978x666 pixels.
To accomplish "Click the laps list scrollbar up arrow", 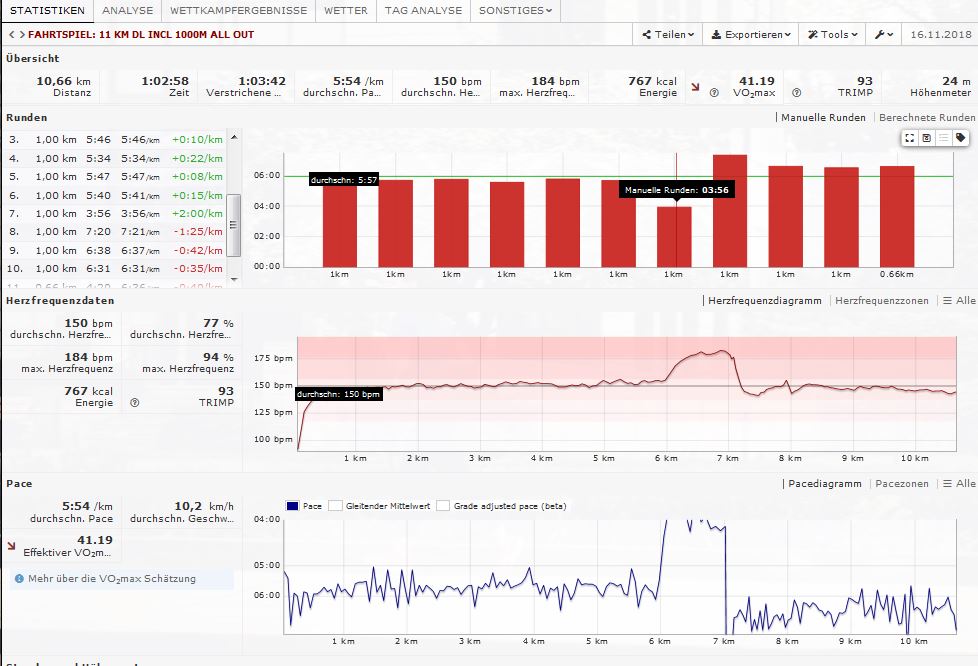I will [x=234, y=136].
